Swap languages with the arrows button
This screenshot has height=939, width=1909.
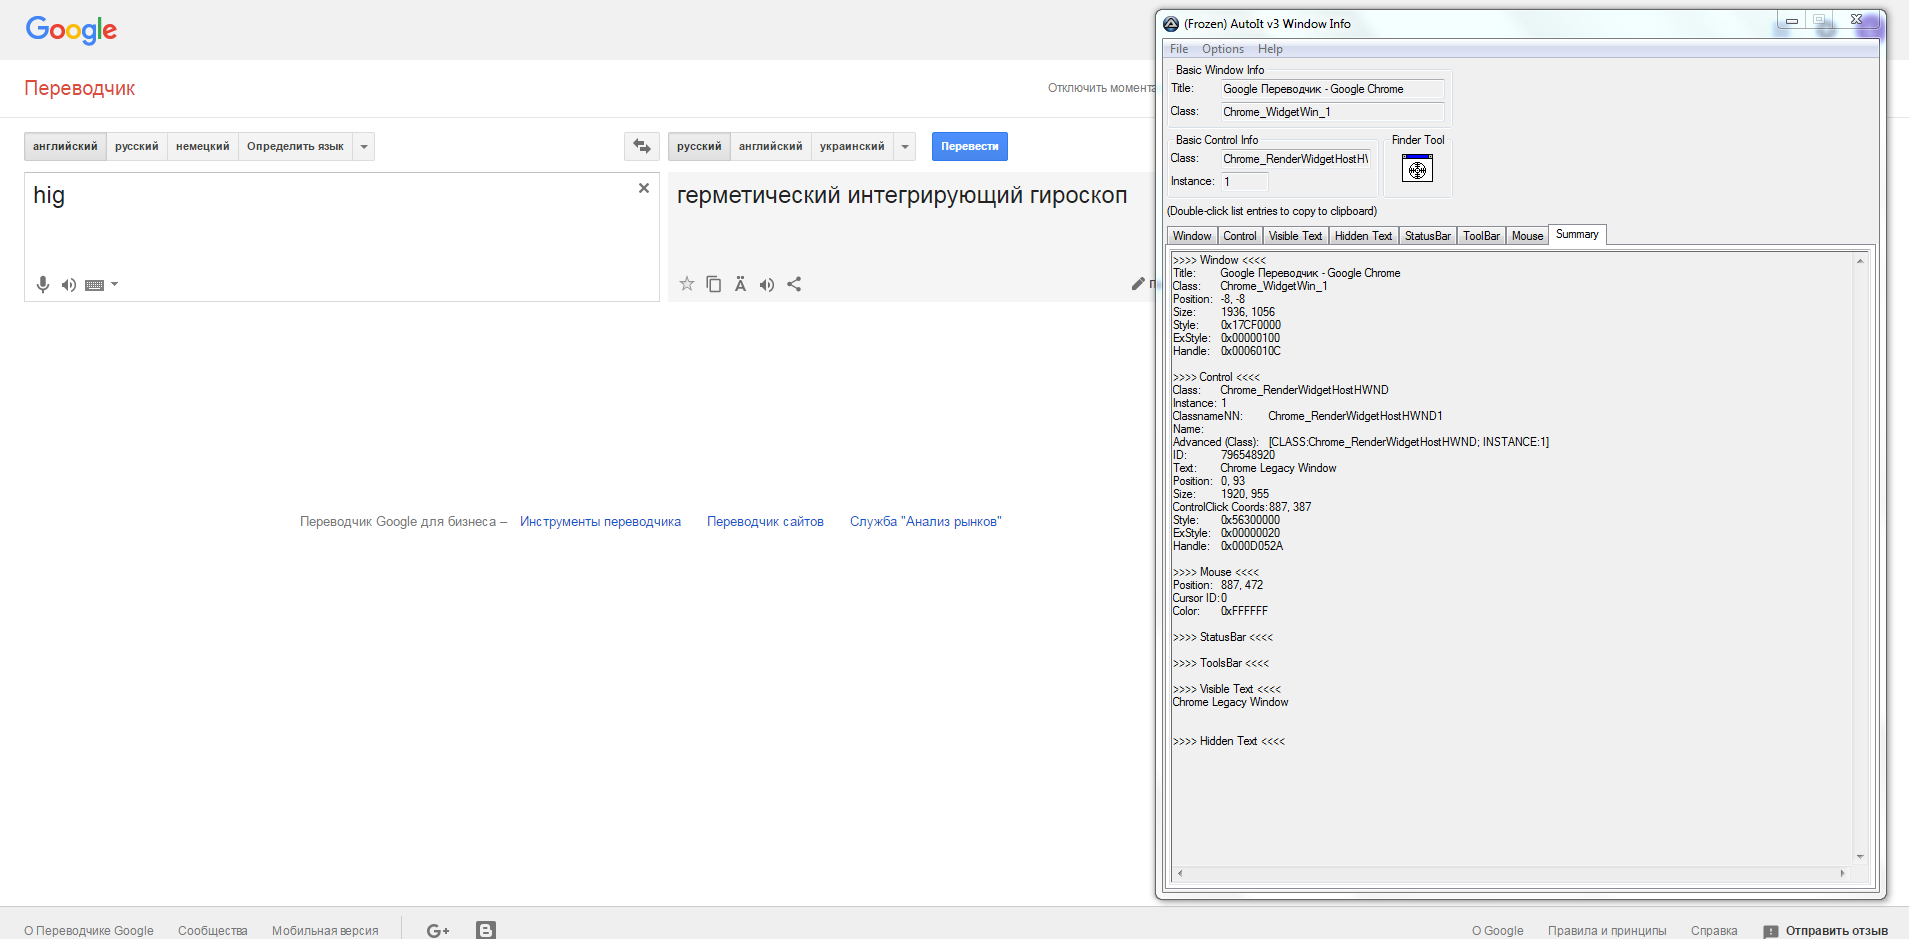642,147
